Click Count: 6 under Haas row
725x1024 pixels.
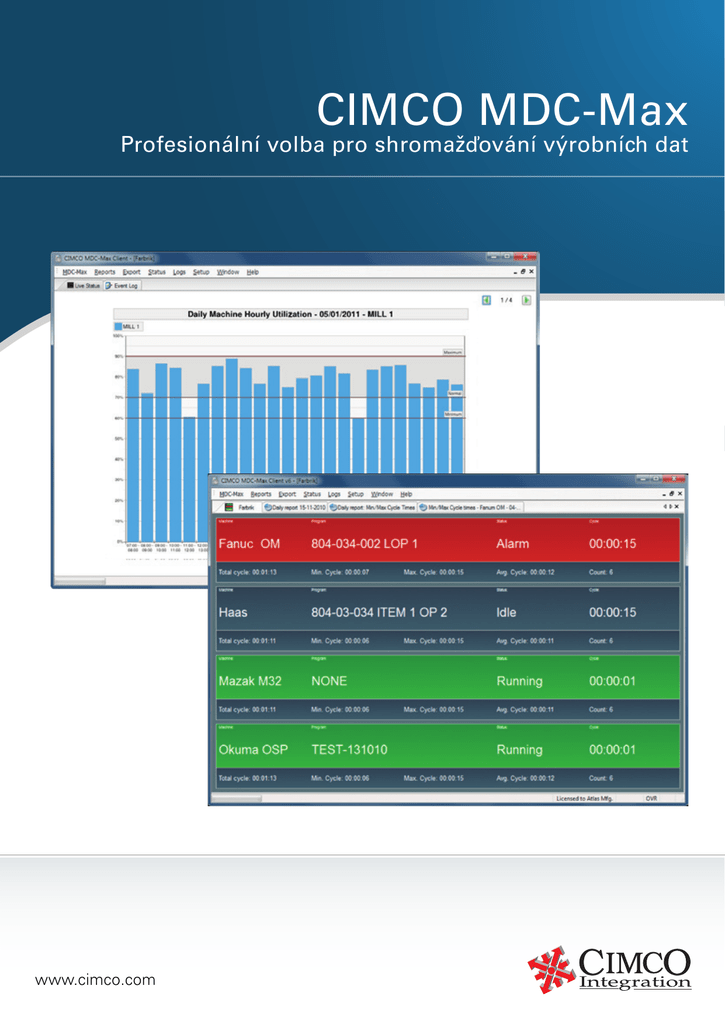[601, 641]
